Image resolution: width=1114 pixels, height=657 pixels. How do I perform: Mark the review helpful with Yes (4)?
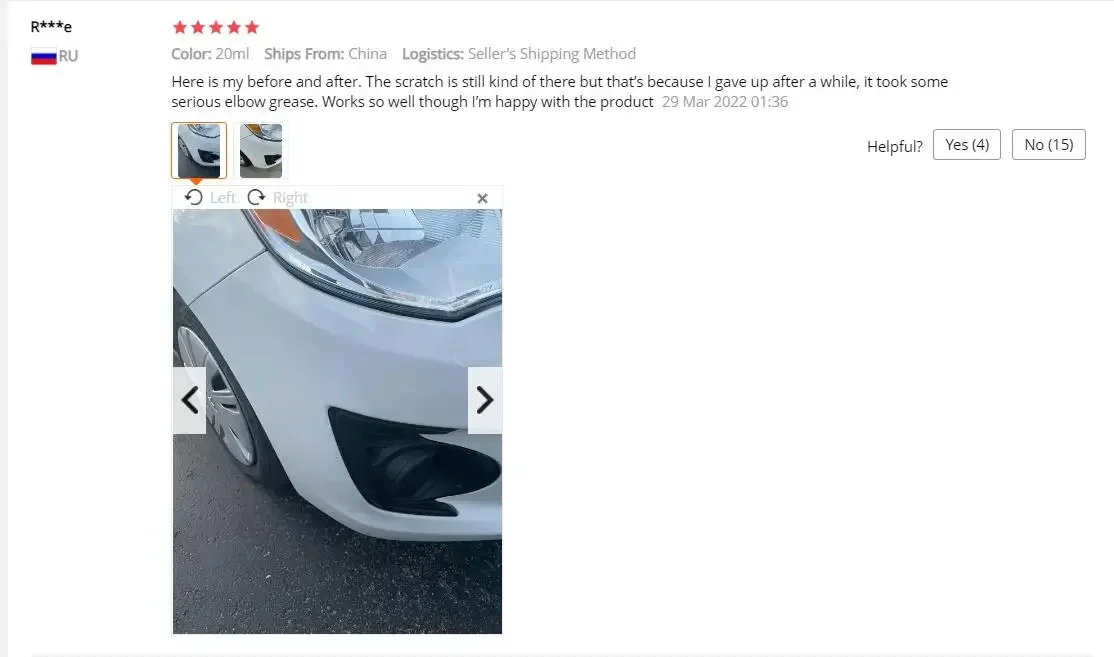[x=966, y=144]
